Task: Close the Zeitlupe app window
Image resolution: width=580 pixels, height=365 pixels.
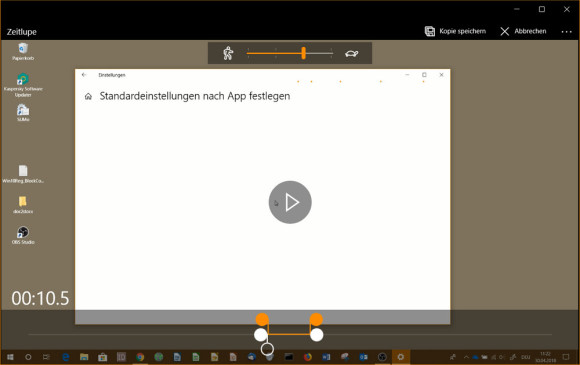Action: pos(567,9)
